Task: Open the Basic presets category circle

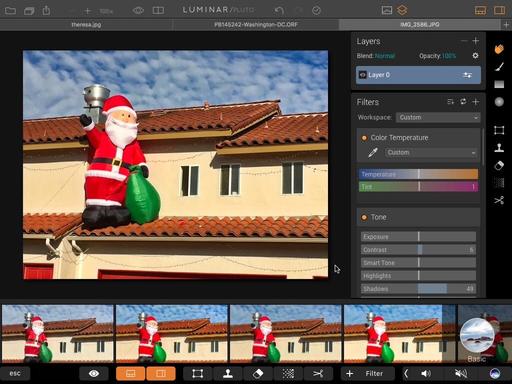Action: (x=477, y=335)
